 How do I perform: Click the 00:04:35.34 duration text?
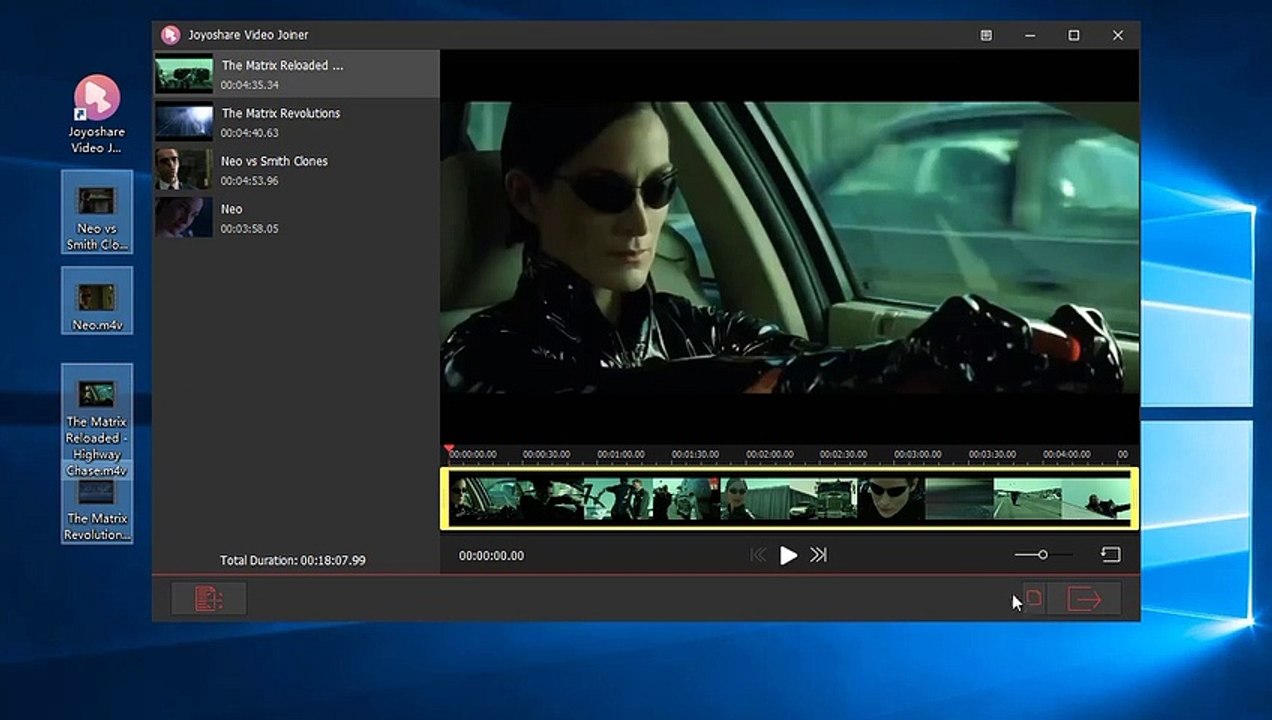(x=250, y=85)
